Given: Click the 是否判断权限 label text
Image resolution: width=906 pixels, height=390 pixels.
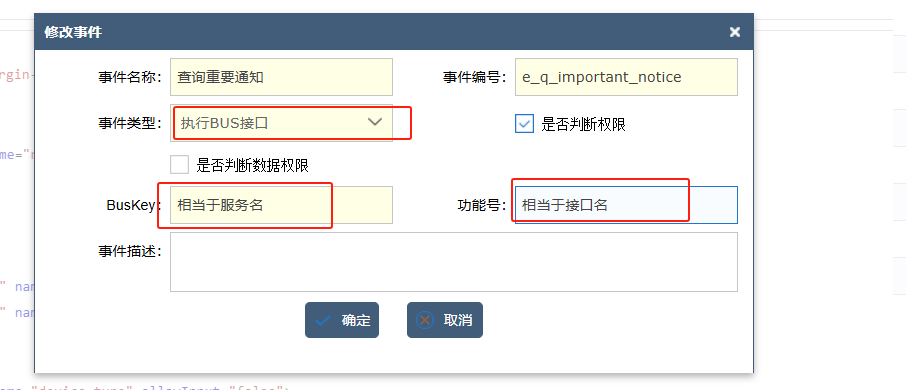Looking at the screenshot, I should 584,124.
